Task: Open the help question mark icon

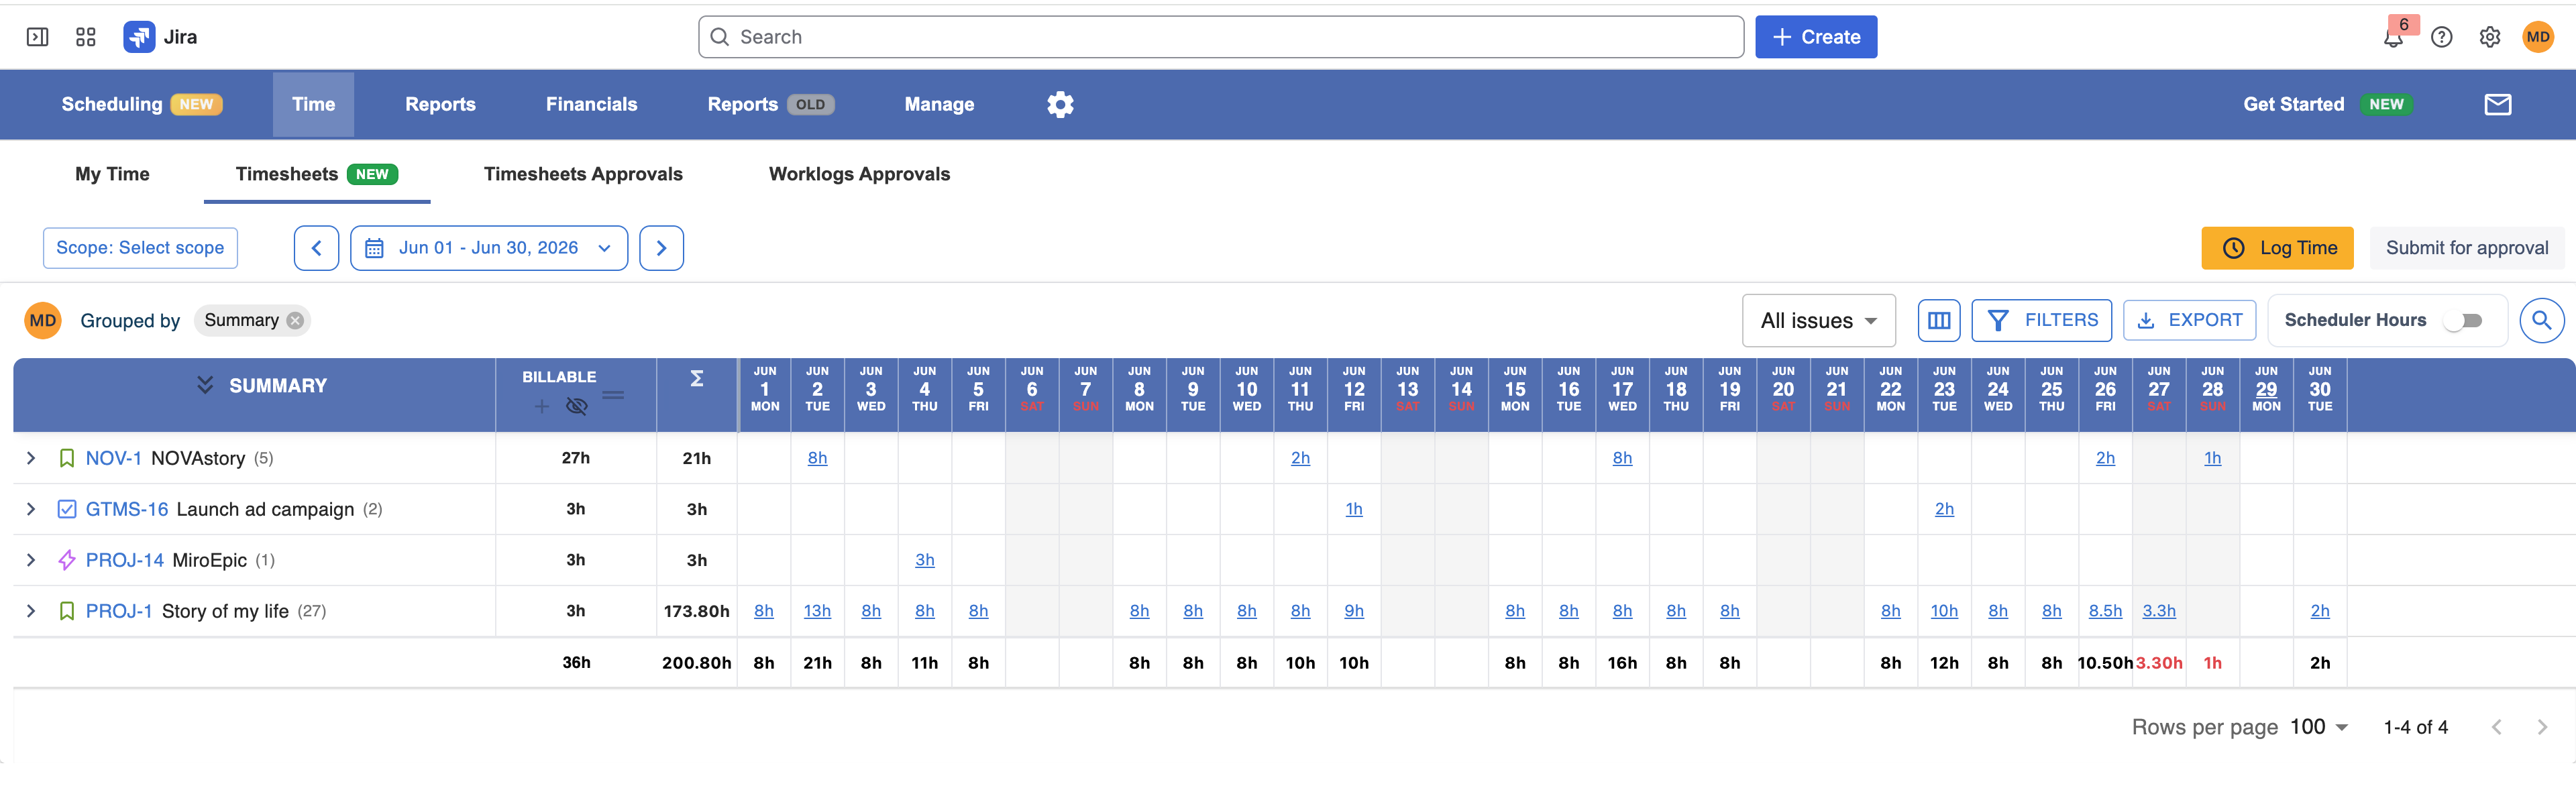Action: pyautogui.click(x=2441, y=37)
